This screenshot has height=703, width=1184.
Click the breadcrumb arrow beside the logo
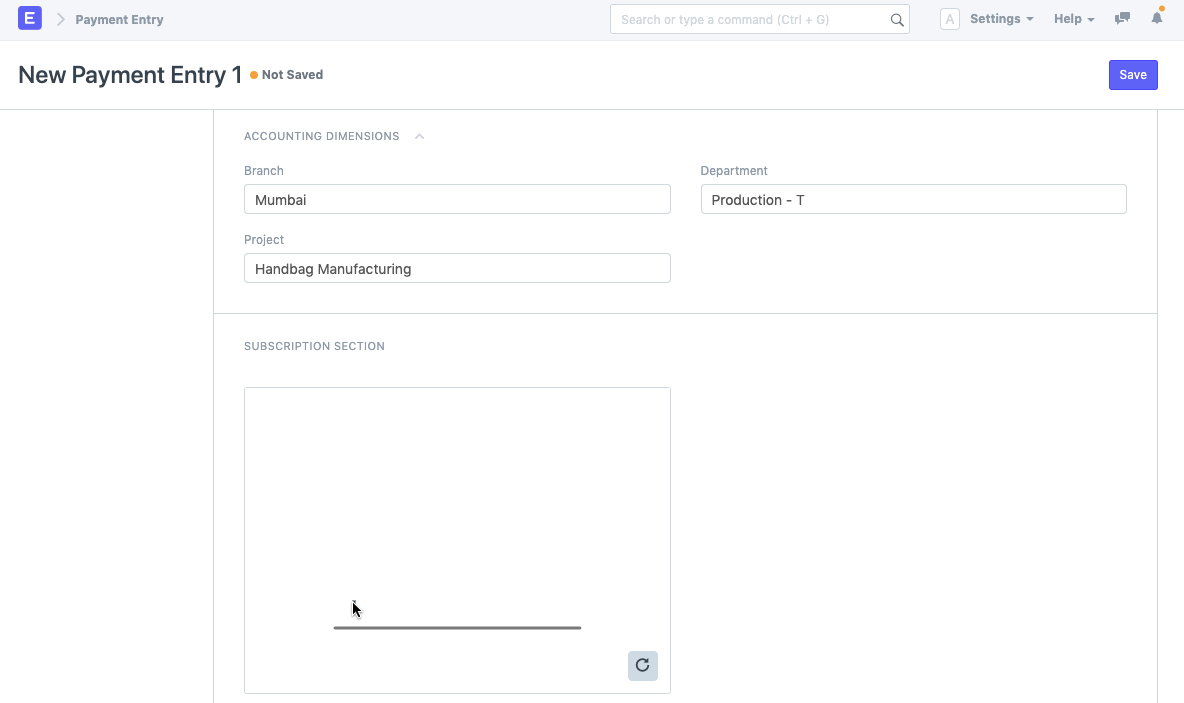[60, 19]
